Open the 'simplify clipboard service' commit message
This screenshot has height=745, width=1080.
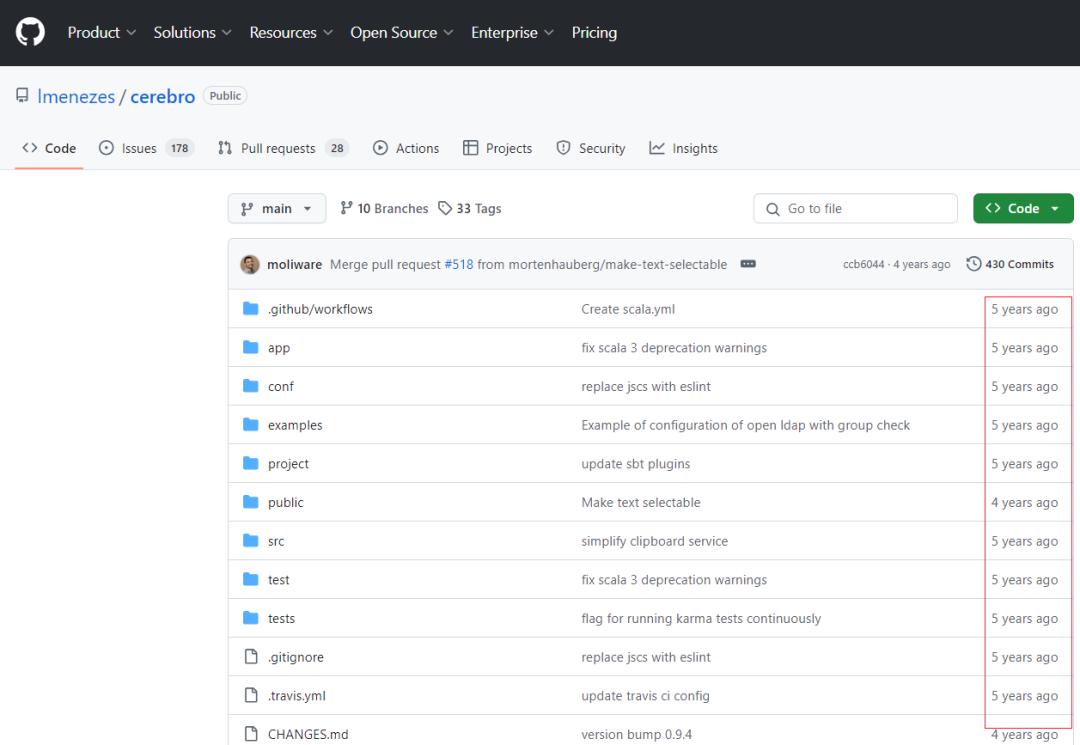point(654,541)
